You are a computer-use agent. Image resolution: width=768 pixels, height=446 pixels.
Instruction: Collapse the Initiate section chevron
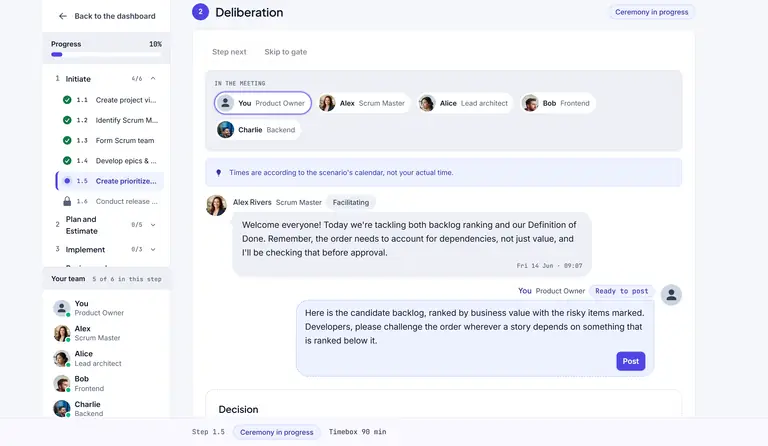pyautogui.click(x=153, y=79)
